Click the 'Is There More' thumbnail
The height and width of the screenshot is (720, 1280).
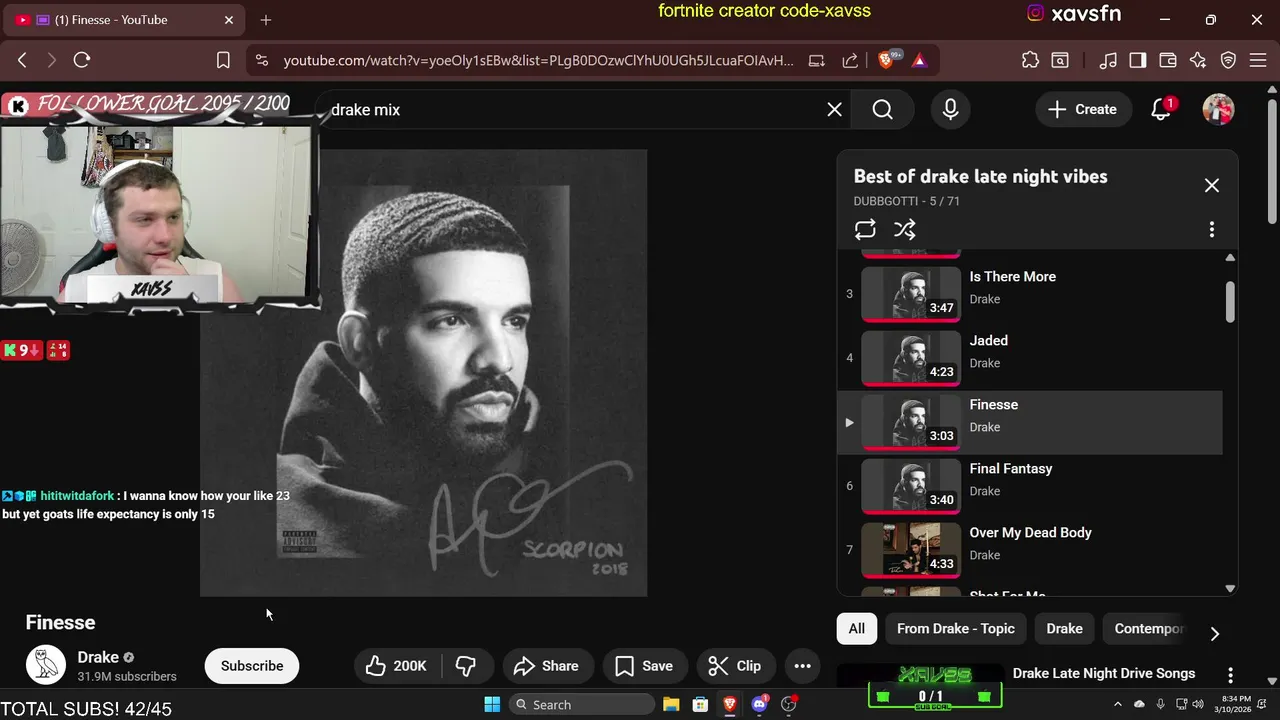(x=911, y=294)
